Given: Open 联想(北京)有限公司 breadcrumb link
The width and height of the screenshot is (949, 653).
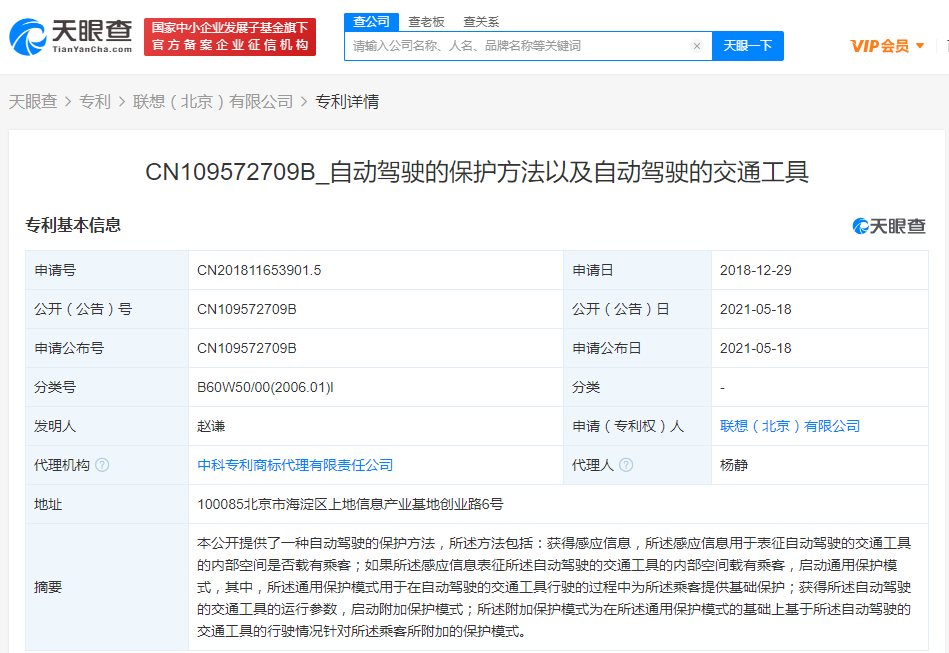Looking at the screenshot, I should click(213, 102).
